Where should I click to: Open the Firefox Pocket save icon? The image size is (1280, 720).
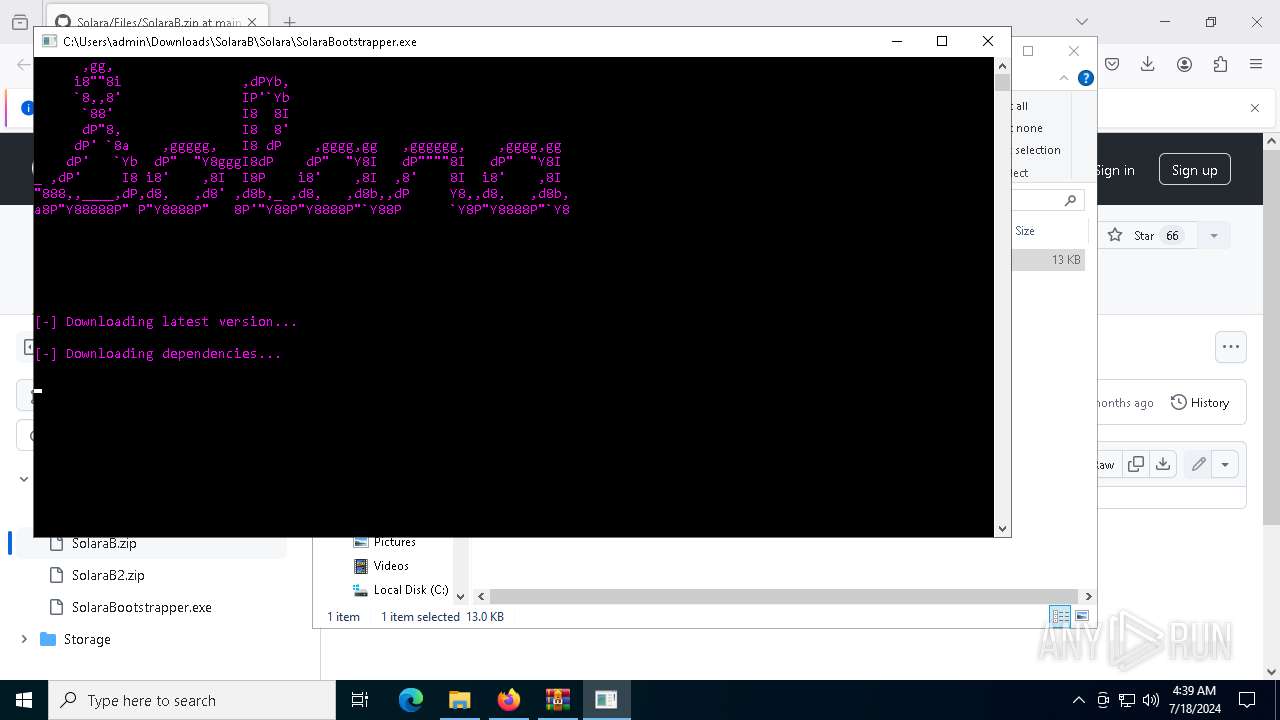pyautogui.click(x=1111, y=64)
